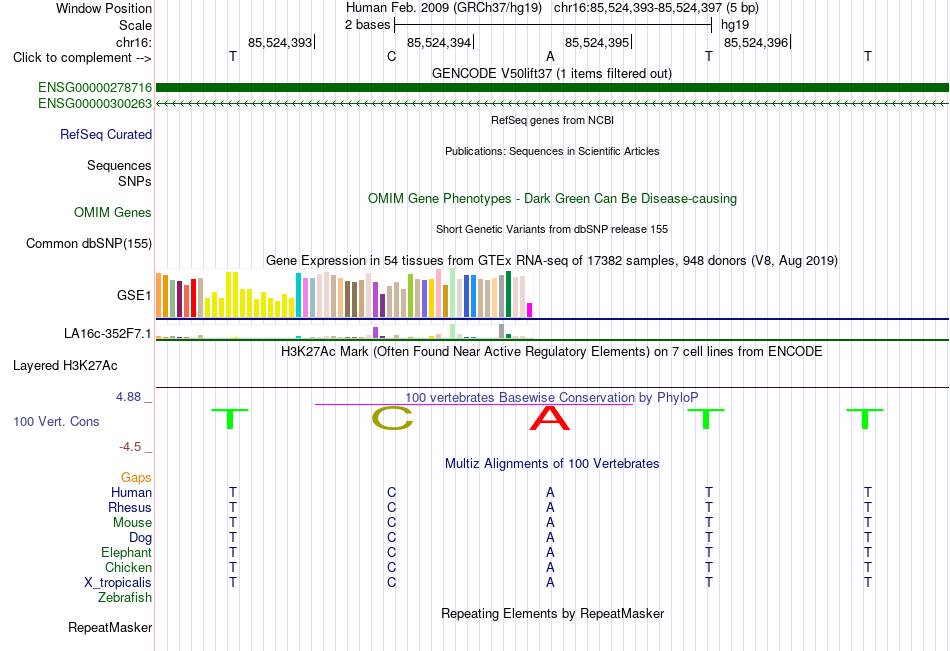Click the H3K27Ac Mark ENCODE track title

[552, 352]
